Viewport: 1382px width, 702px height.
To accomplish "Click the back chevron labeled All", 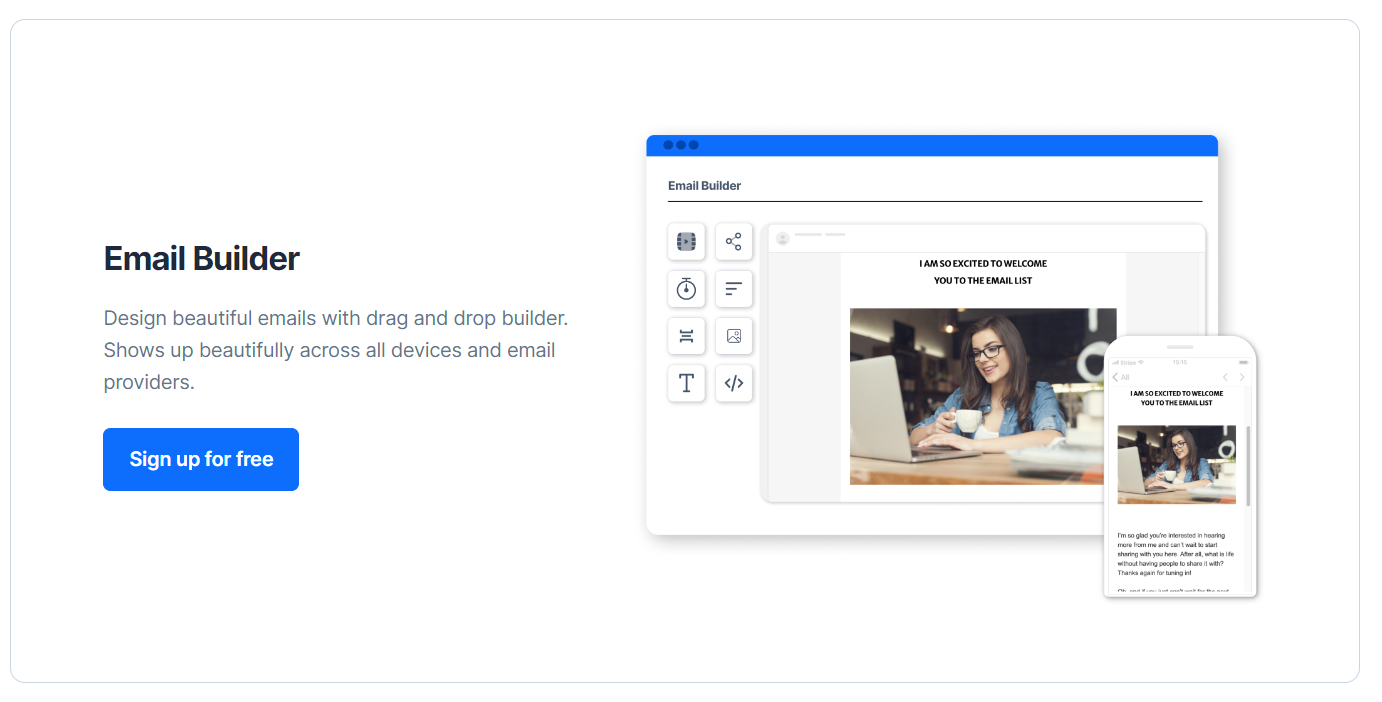I will pos(1120,377).
